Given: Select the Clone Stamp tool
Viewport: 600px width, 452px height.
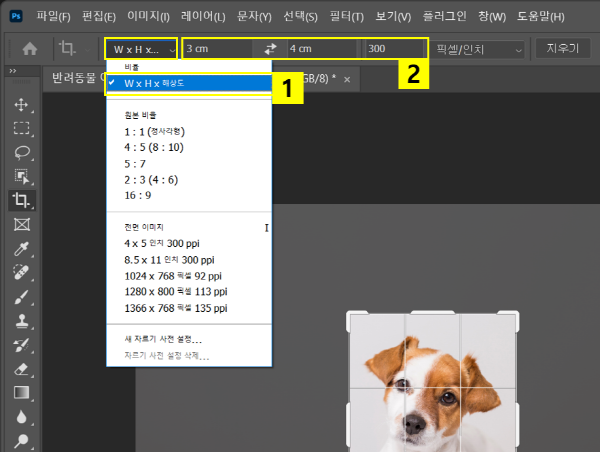Looking at the screenshot, I should 21,321.
